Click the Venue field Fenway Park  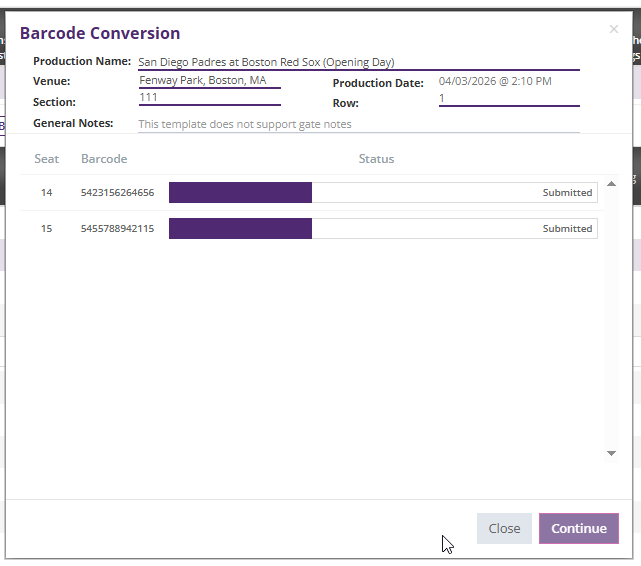pos(209,81)
